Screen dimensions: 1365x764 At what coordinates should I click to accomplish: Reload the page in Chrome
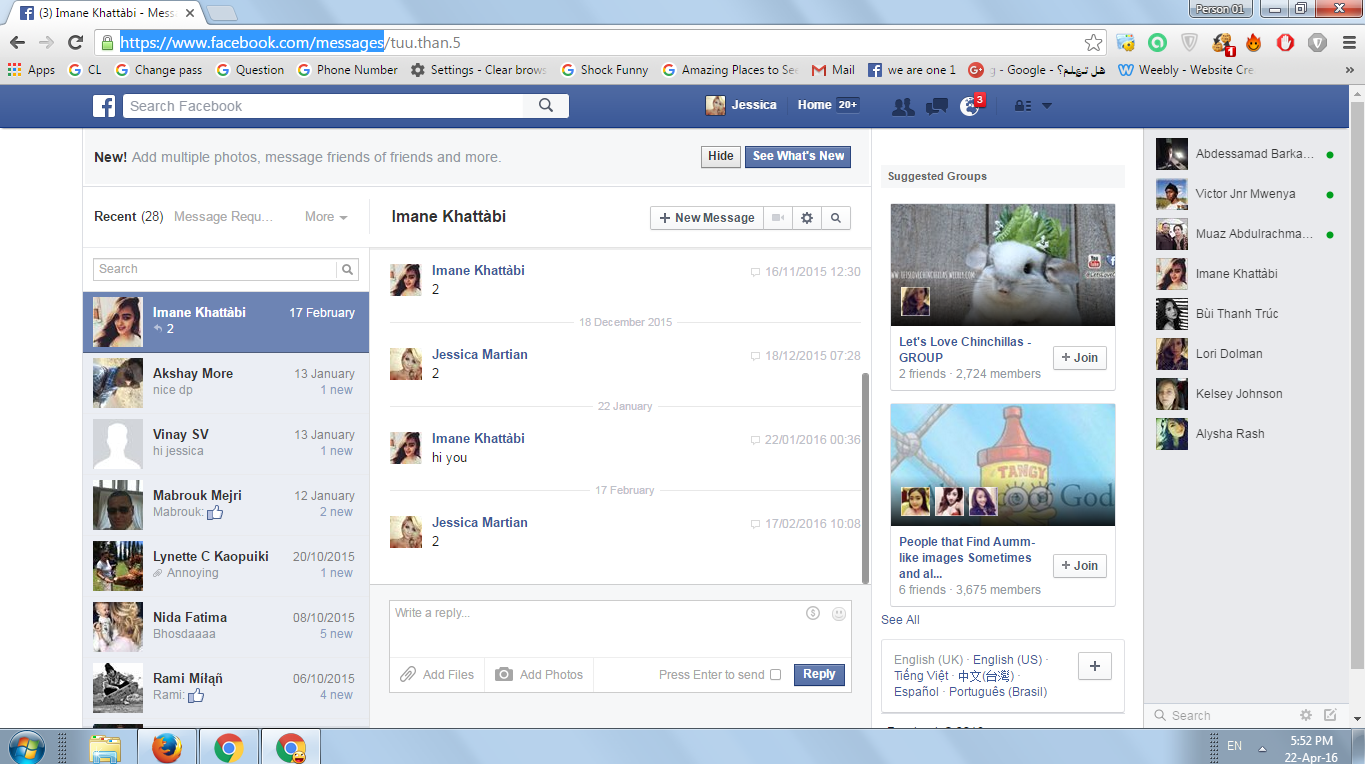(x=75, y=43)
